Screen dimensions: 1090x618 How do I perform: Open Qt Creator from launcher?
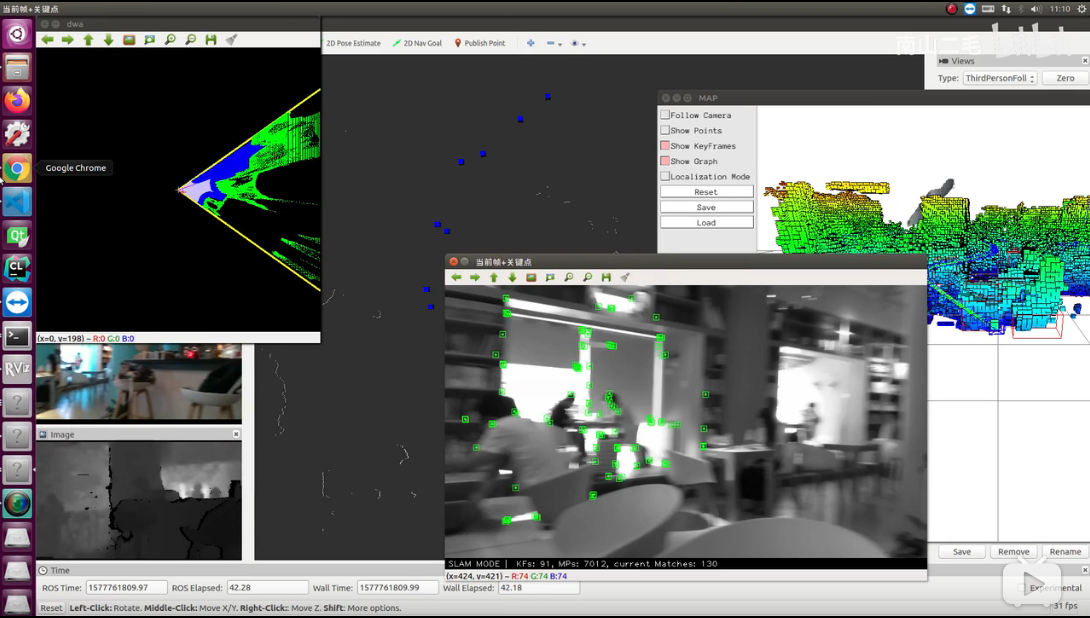tap(17, 236)
